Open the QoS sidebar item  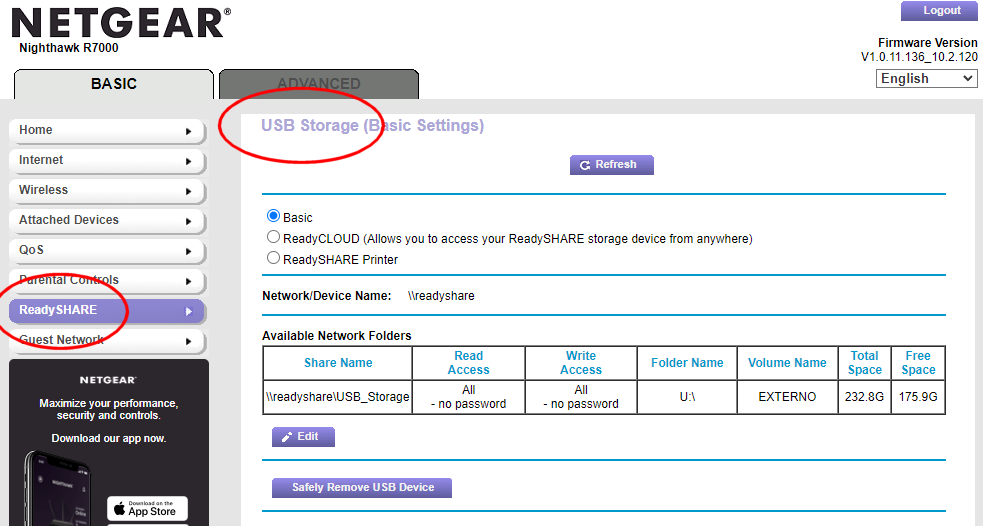tap(107, 251)
